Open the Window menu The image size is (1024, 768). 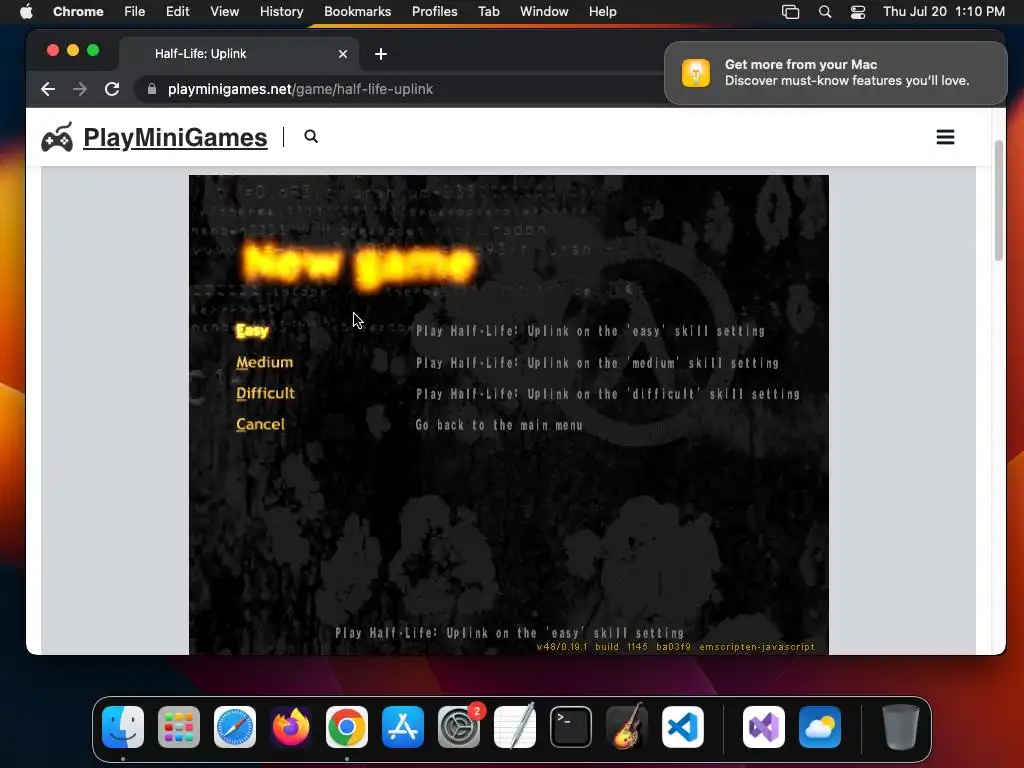click(544, 12)
